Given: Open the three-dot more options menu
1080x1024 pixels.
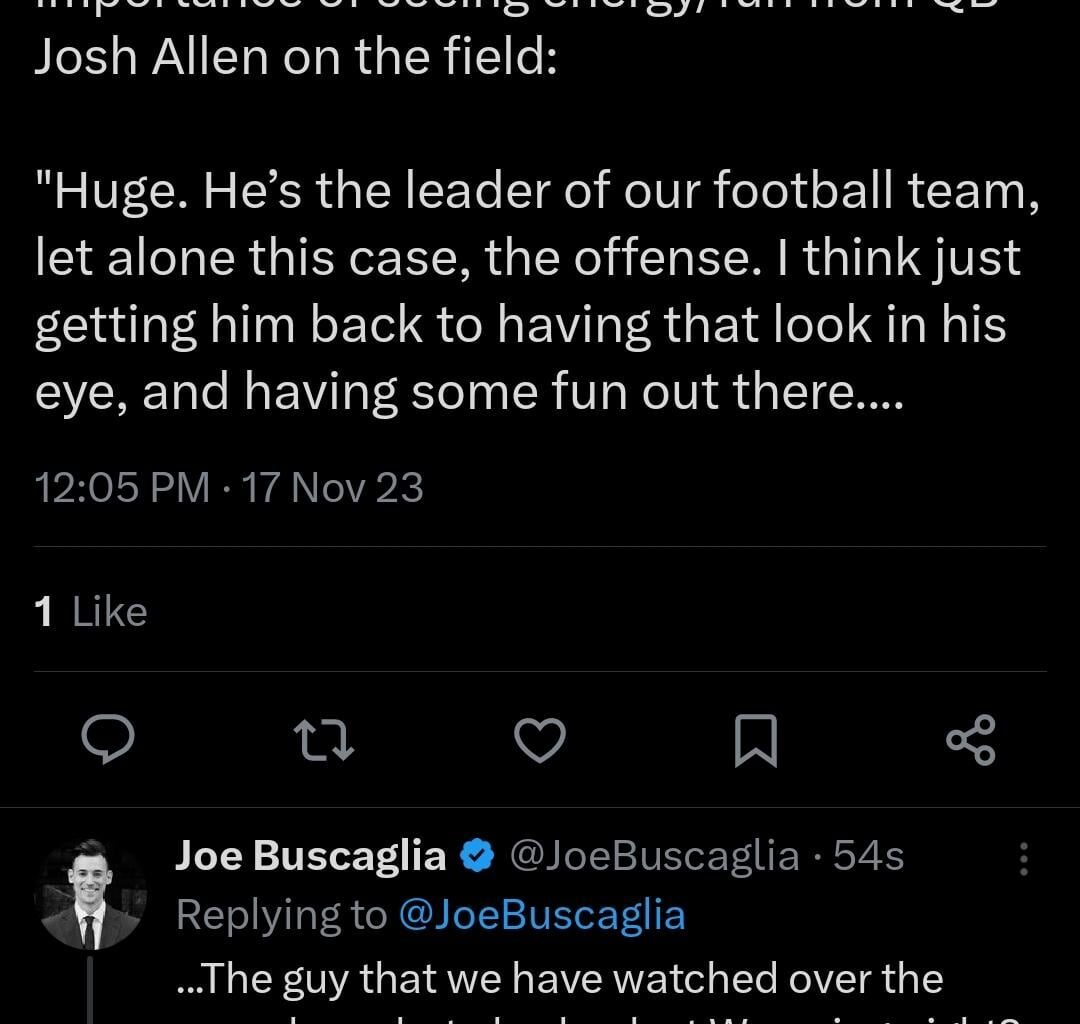Looking at the screenshot, I should click(1023, 858).
